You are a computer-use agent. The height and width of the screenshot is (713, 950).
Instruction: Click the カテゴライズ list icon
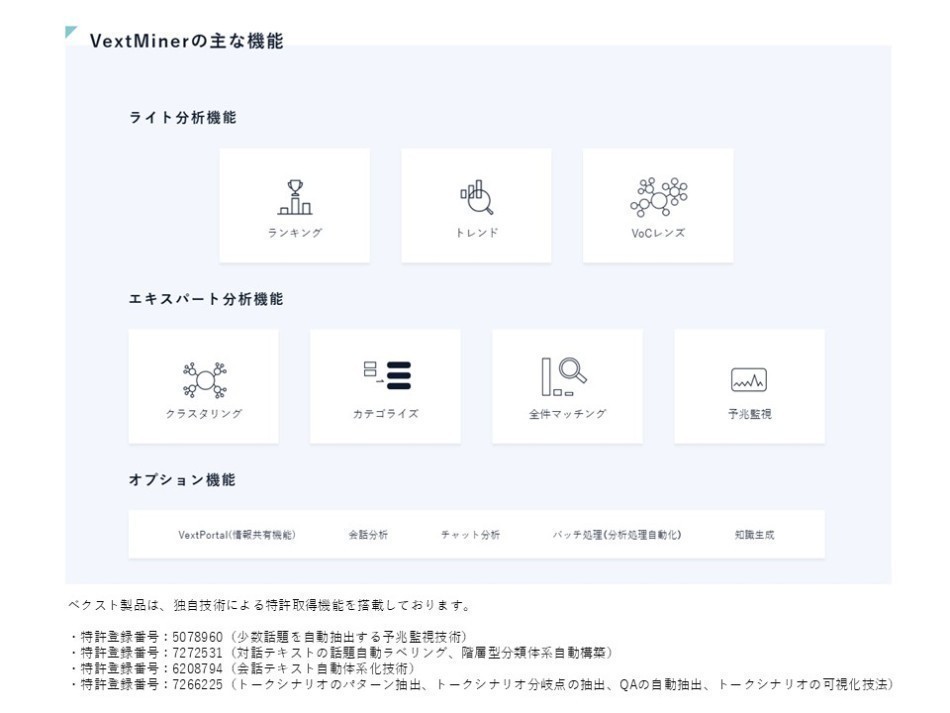pos(386,376)
